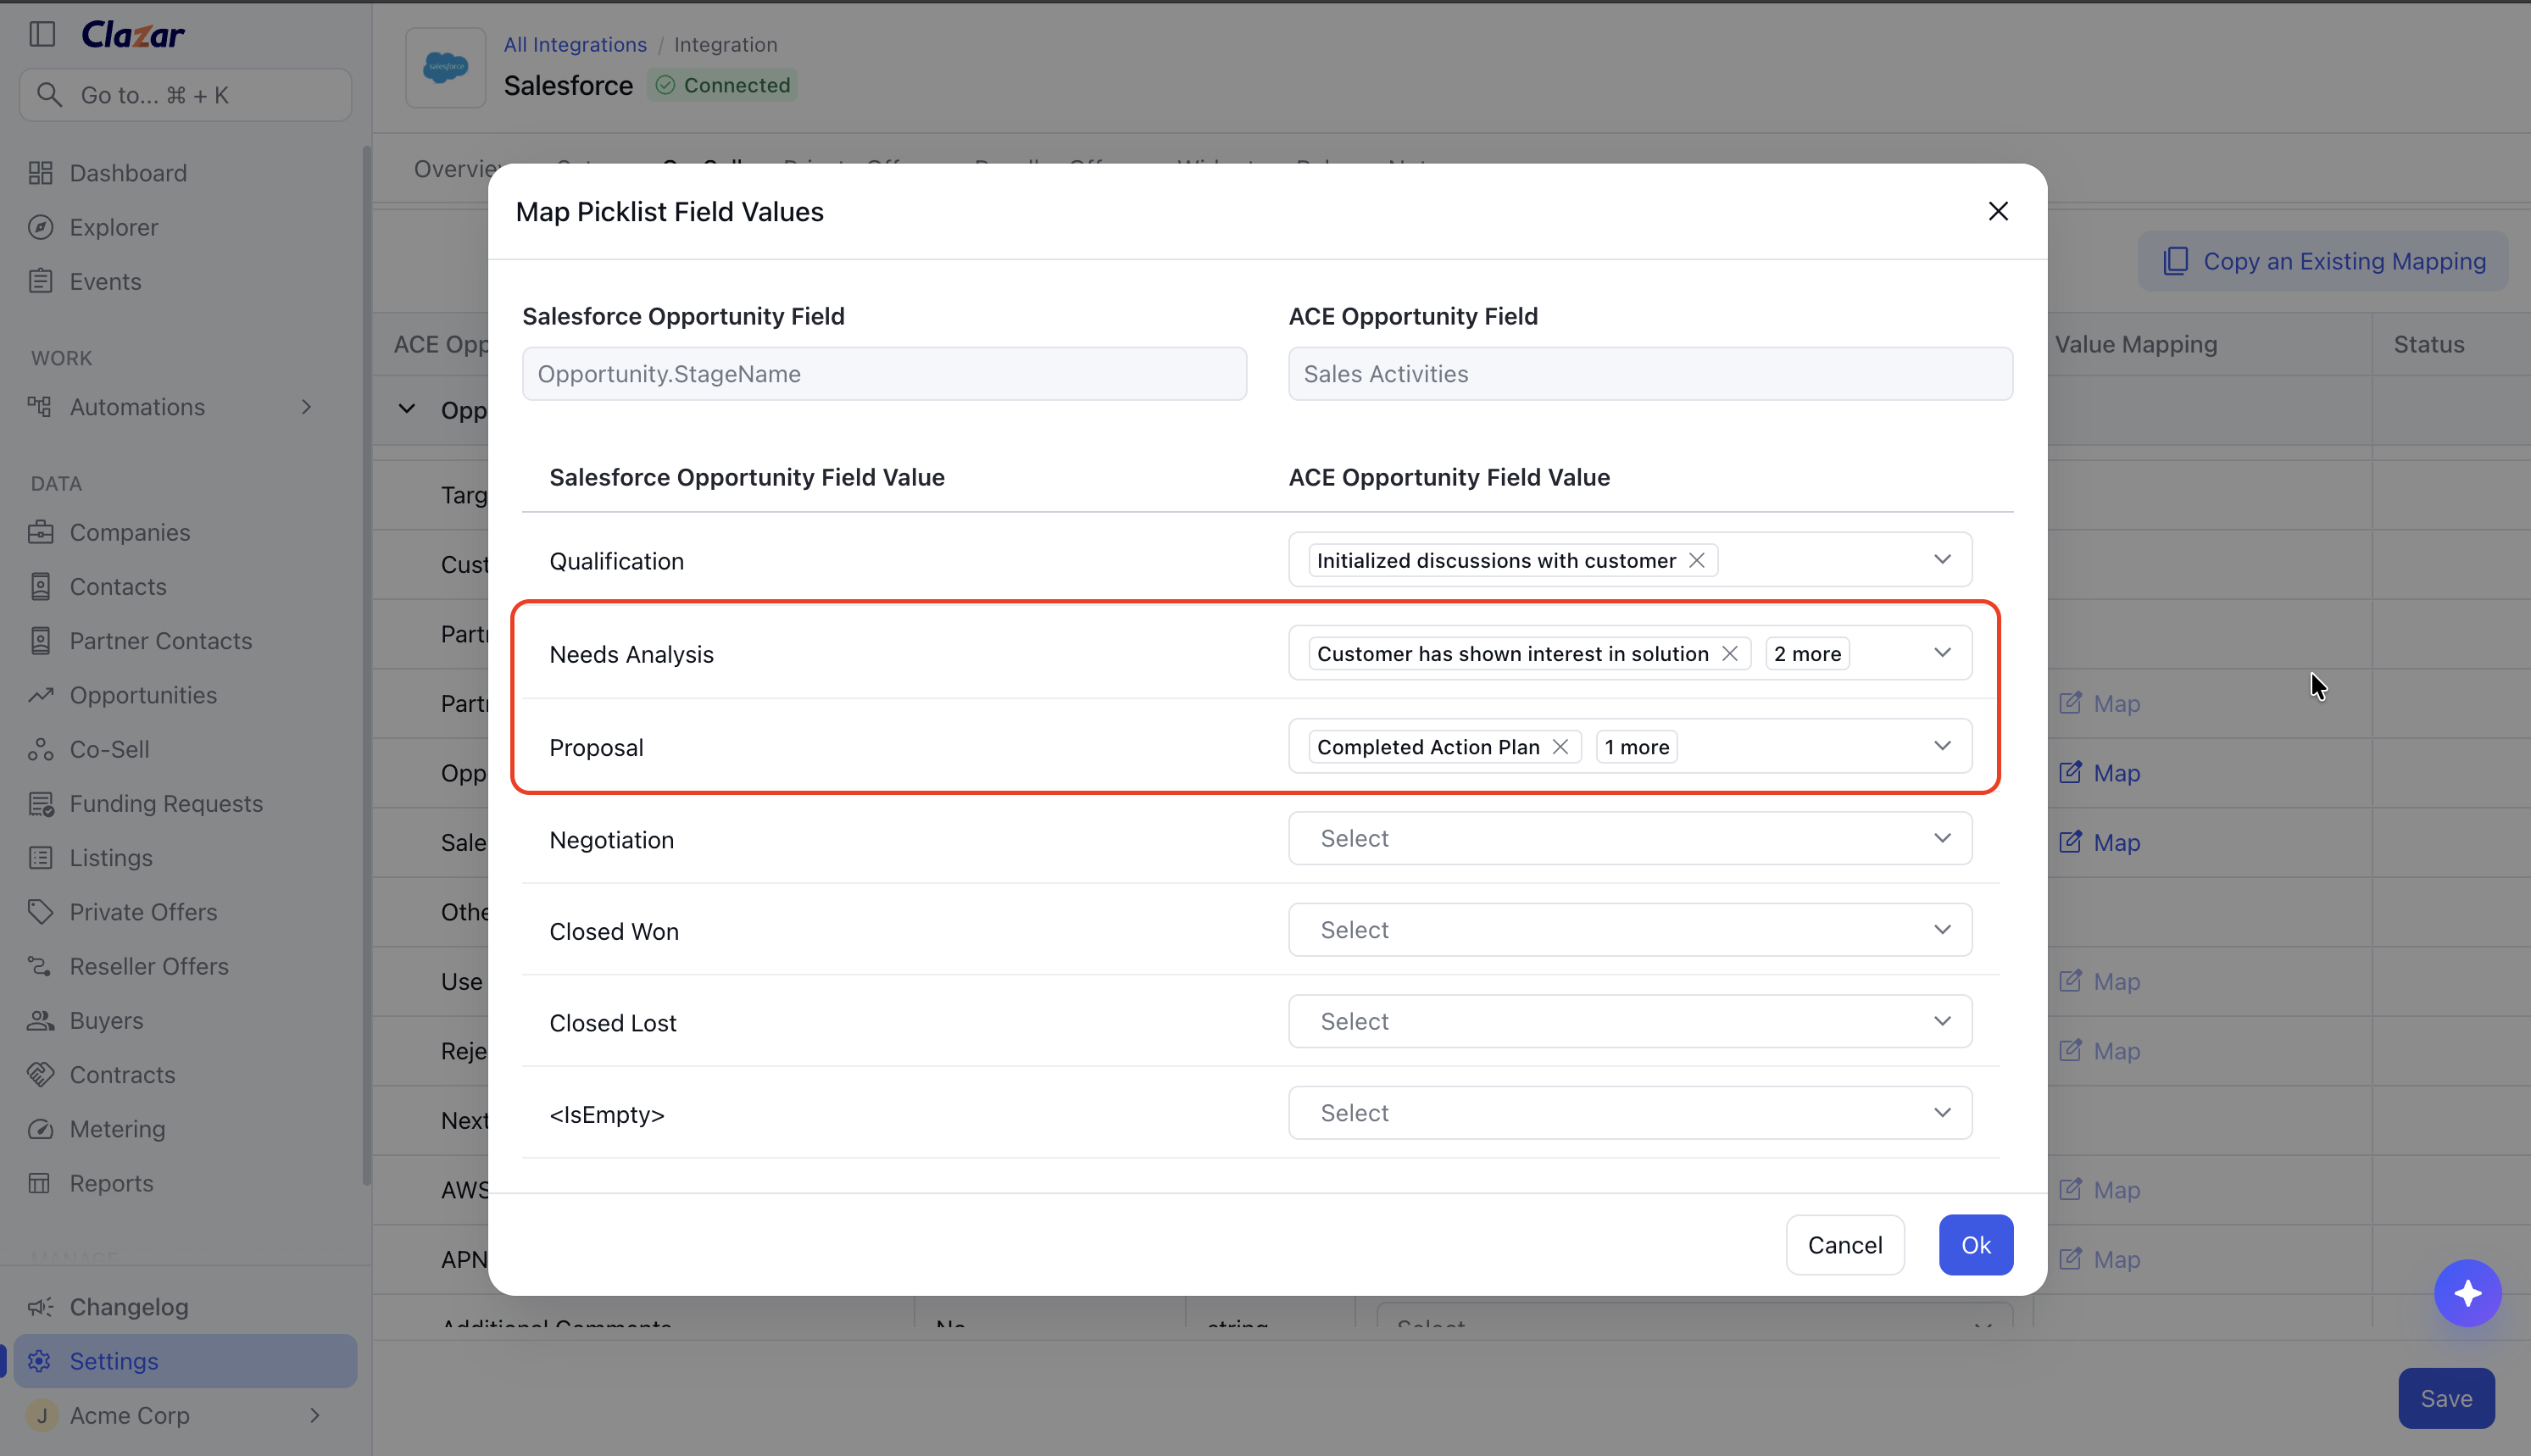The width and height of the screenshot is (2531, 1456).
Task: Click the 'Negotiation' field value label
Action: point(612,840)
